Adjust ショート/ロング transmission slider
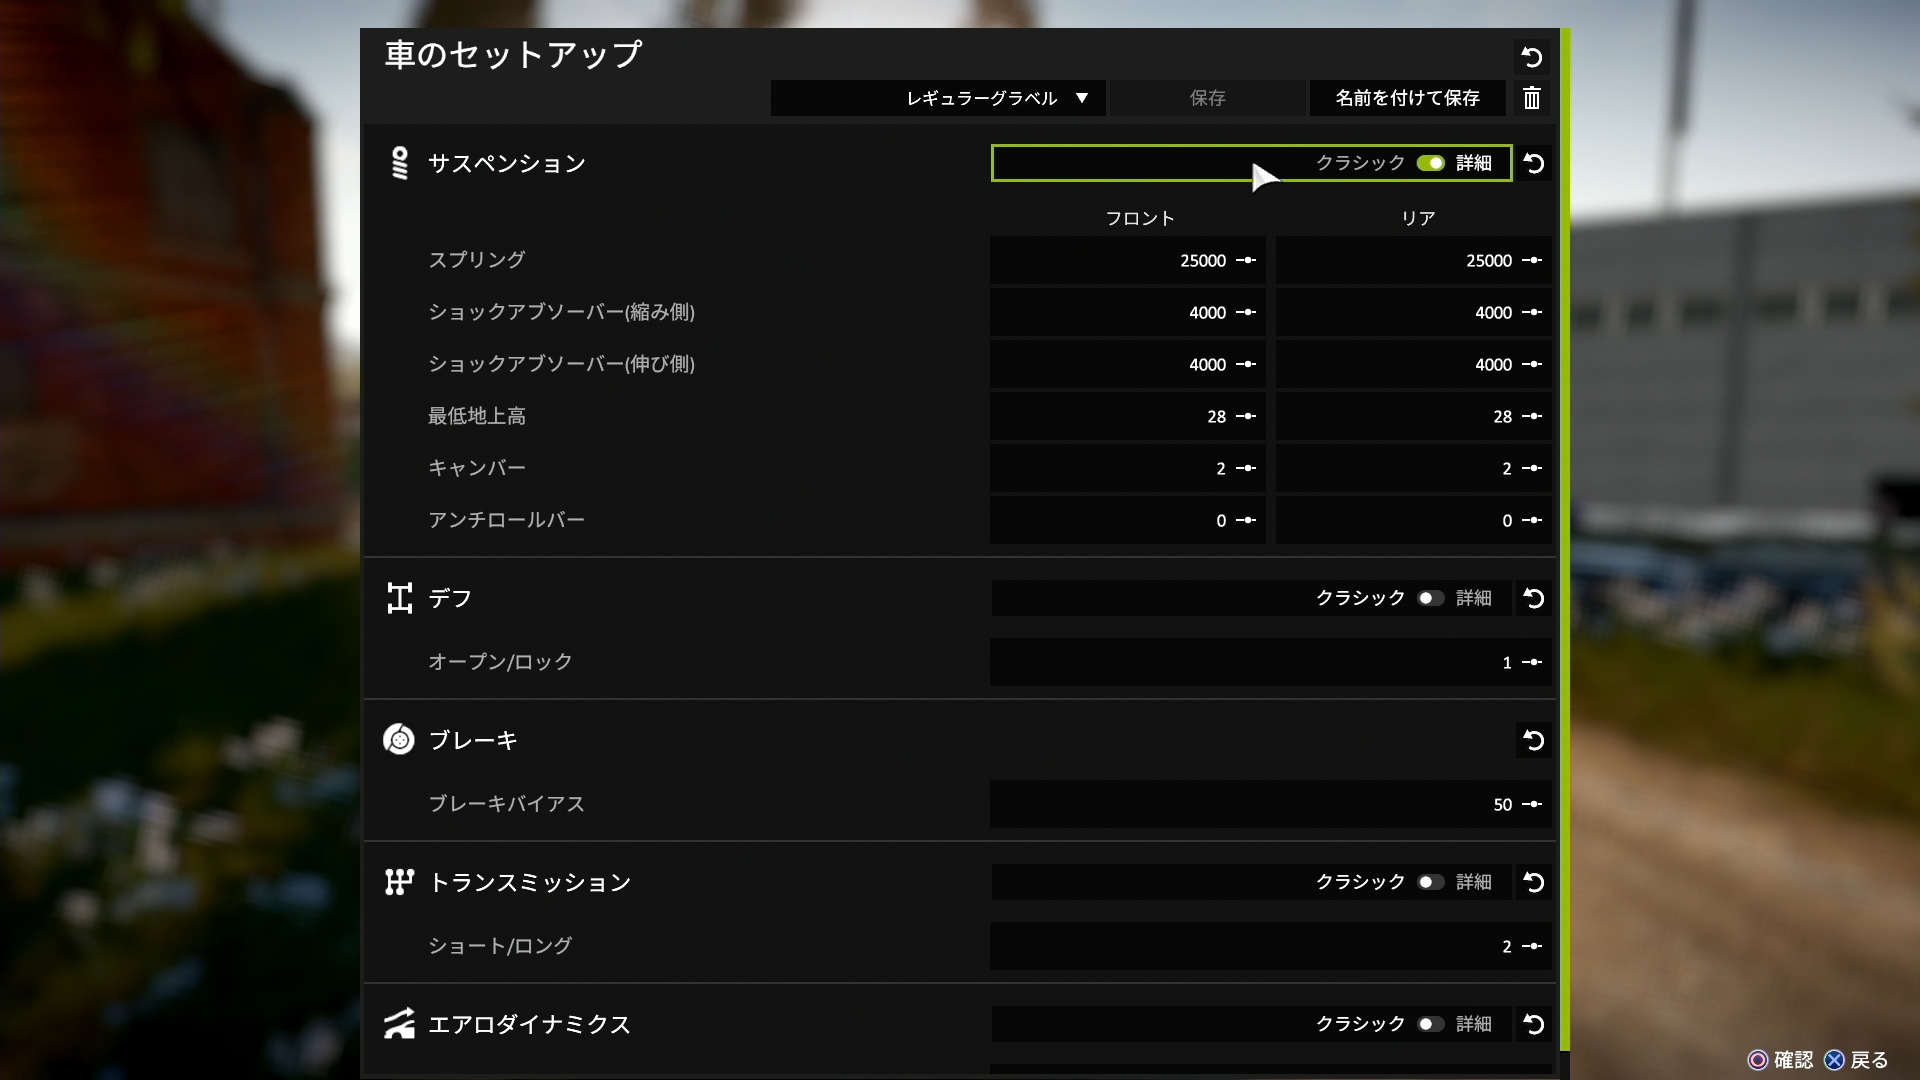 1532,946
